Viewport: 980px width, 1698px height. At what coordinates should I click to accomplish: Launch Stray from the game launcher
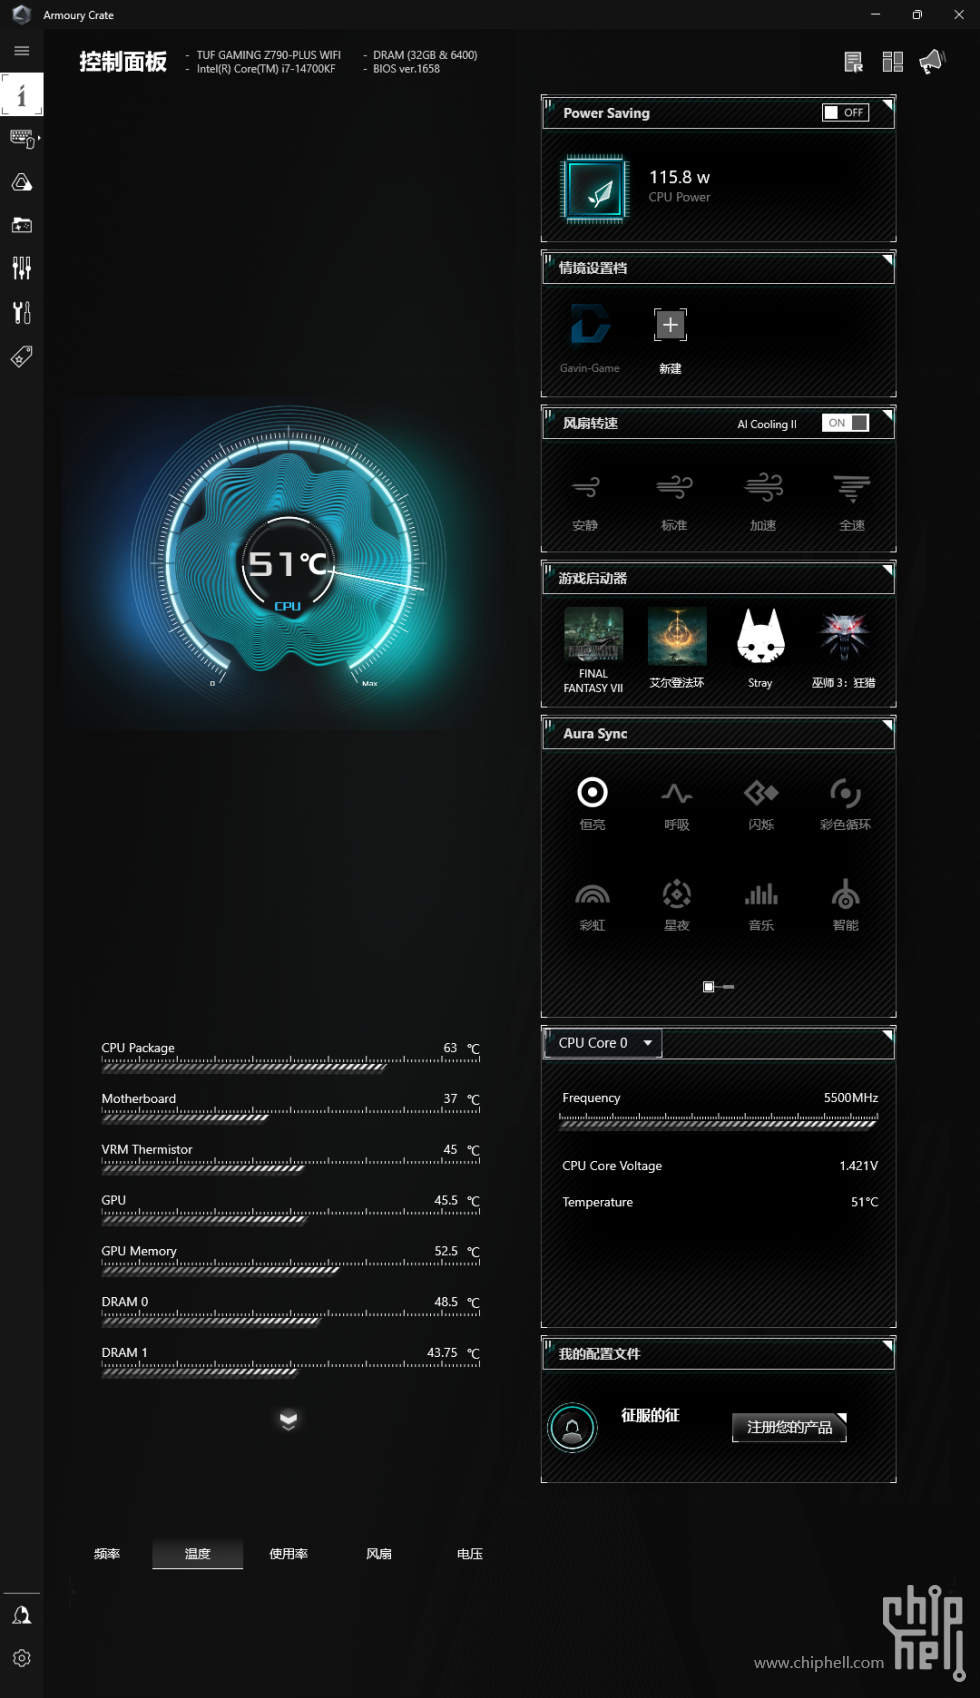click(761, 648)
